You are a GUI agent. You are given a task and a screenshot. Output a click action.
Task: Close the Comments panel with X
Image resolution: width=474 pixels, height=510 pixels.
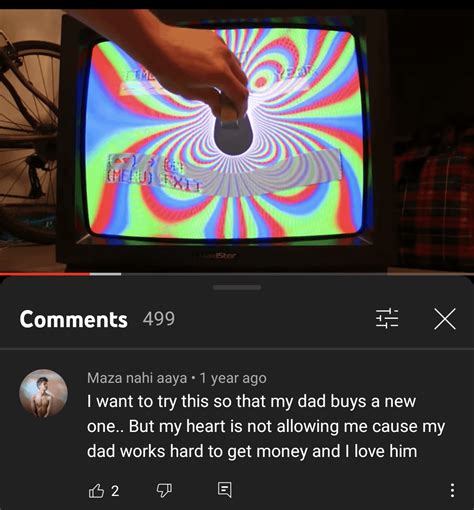point(445,319)
